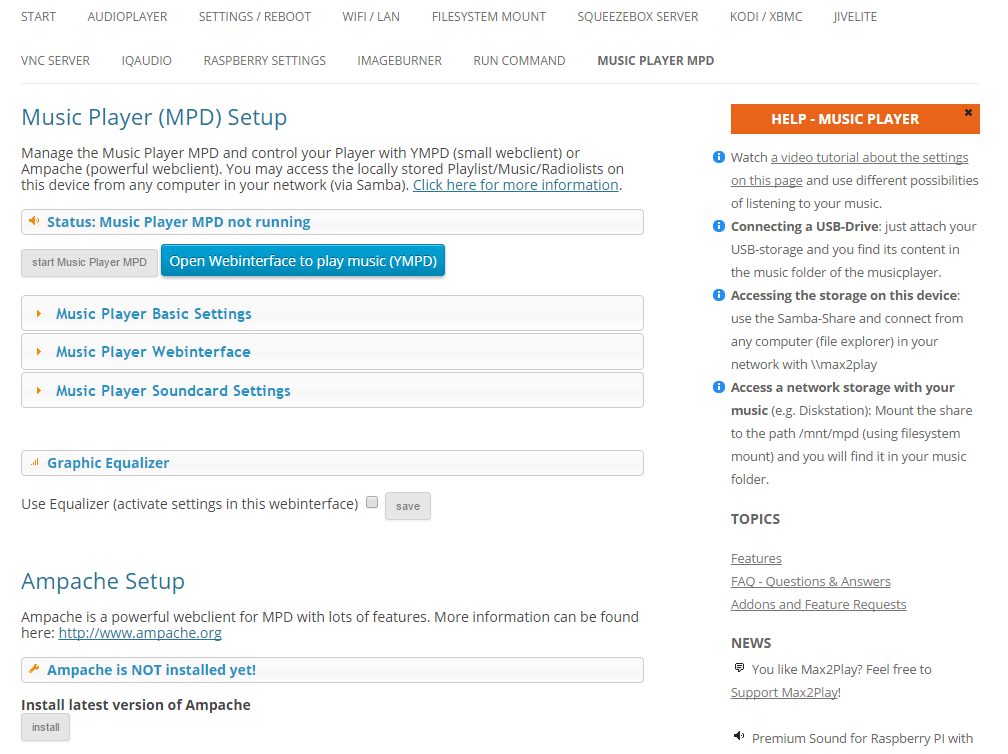Click the Support Max2Play link
This screenshot has height=754, width=1008.
click(x=784, y=692)
